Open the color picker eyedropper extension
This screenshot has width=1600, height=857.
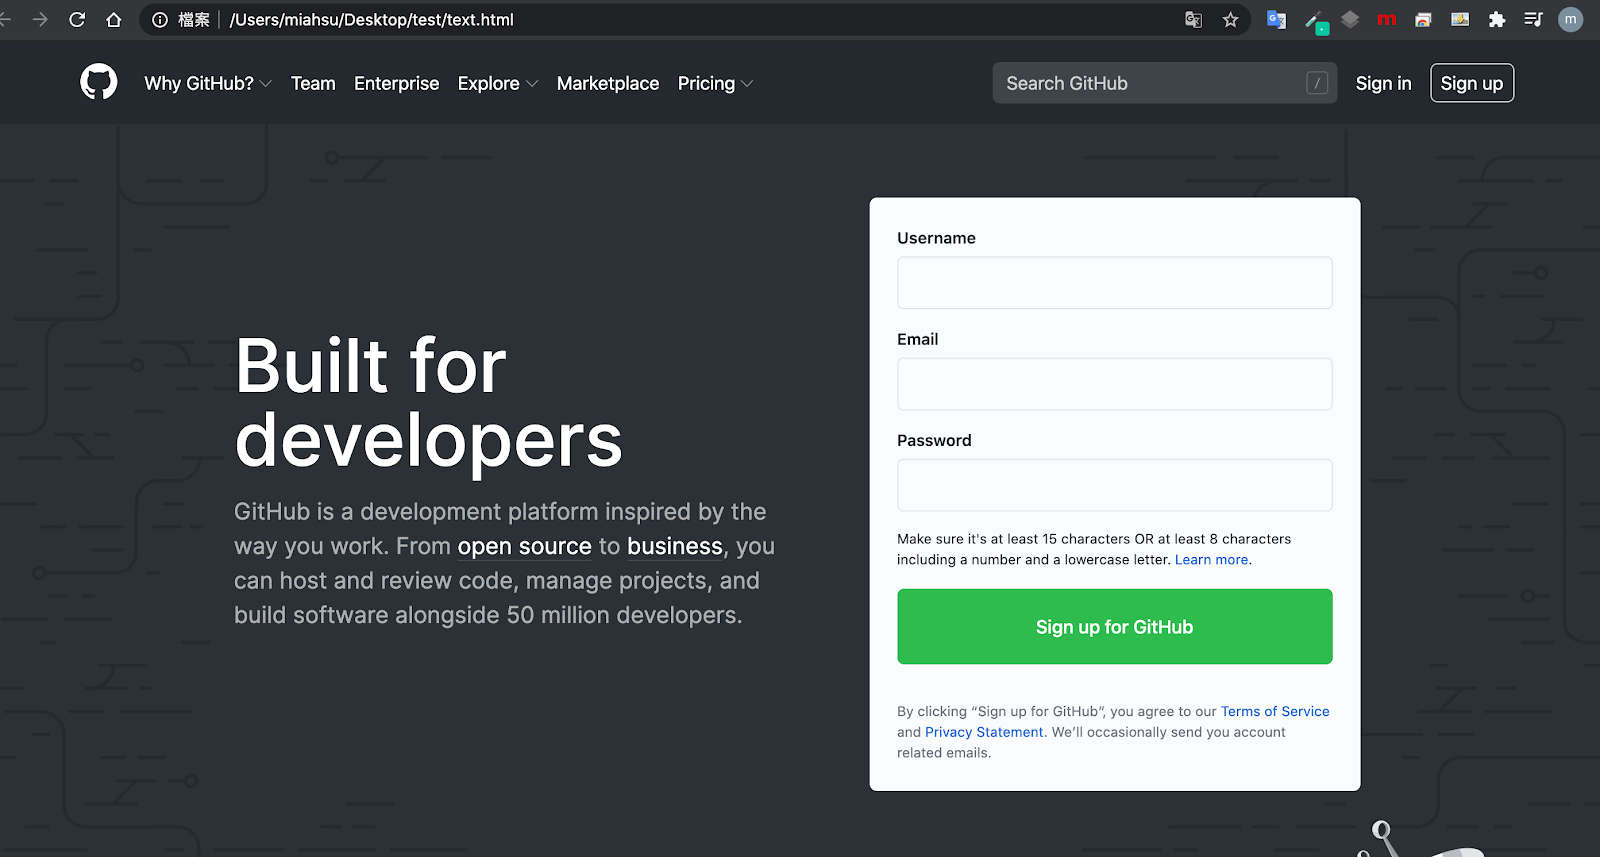[x=1316, y=21]
